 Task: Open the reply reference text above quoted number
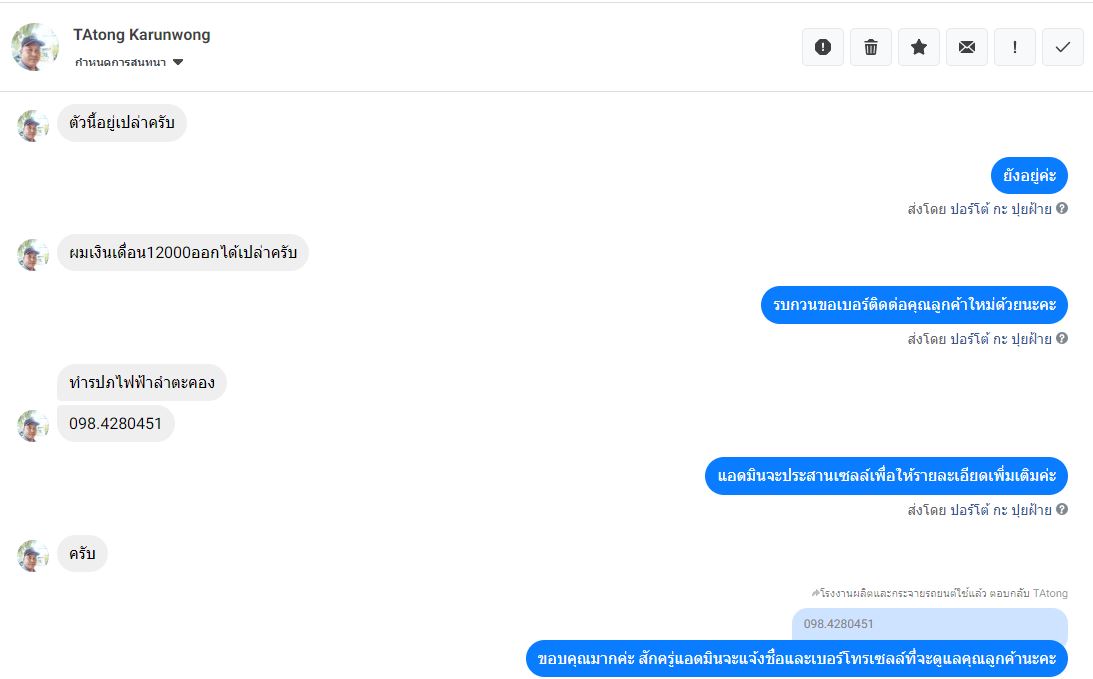click(x=939, y=593)
